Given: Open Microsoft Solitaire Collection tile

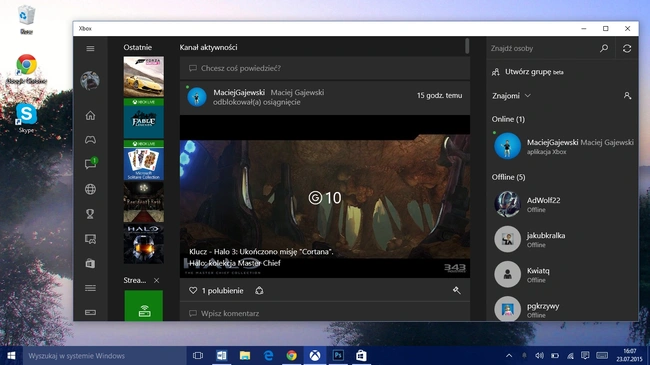Looking at the screenshot, I should [144, 160].
